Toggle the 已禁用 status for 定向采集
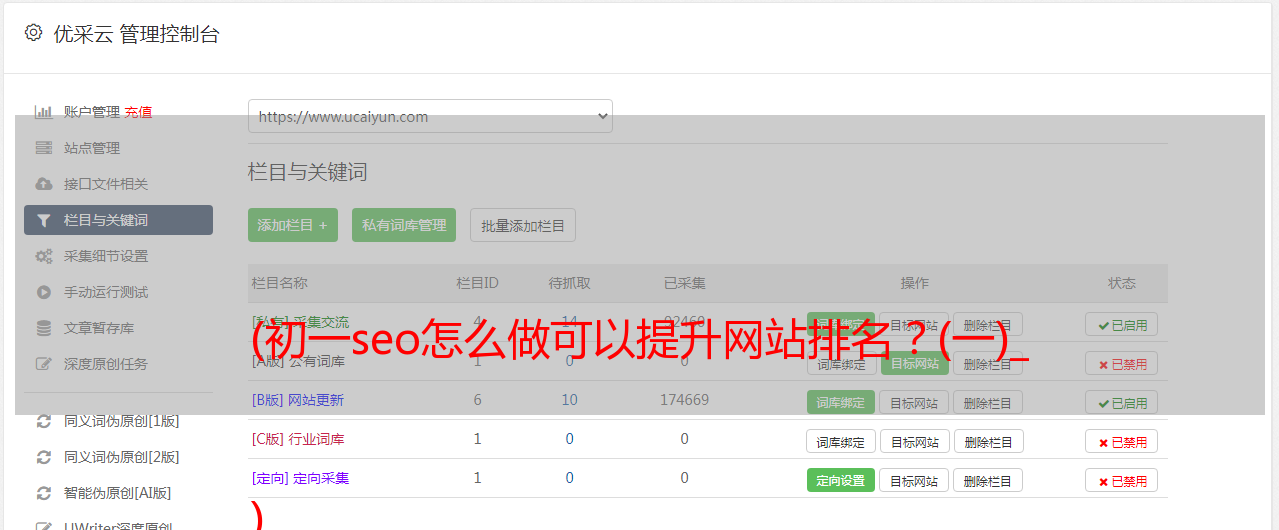 1122,480
